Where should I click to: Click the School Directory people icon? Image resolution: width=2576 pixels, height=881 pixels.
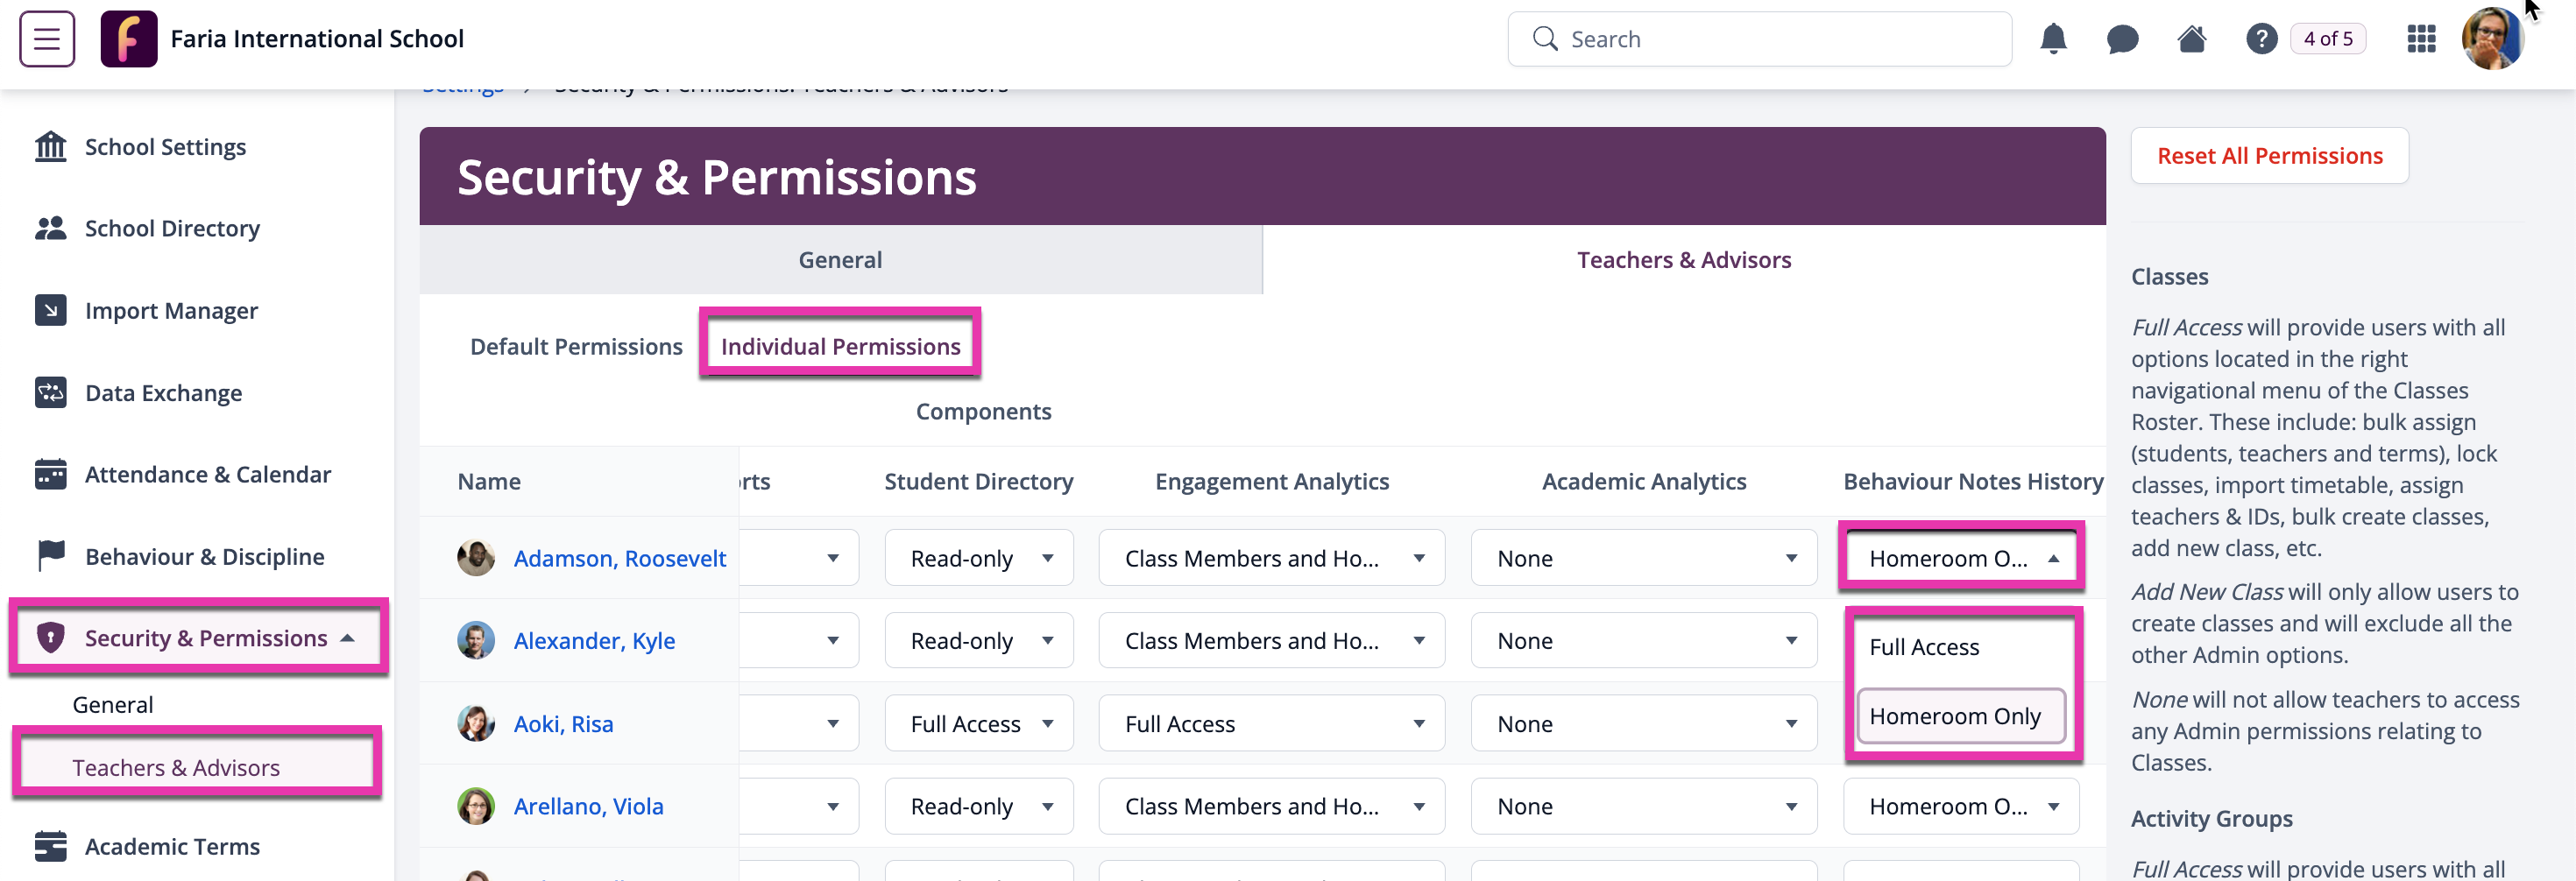click(50, 229)
